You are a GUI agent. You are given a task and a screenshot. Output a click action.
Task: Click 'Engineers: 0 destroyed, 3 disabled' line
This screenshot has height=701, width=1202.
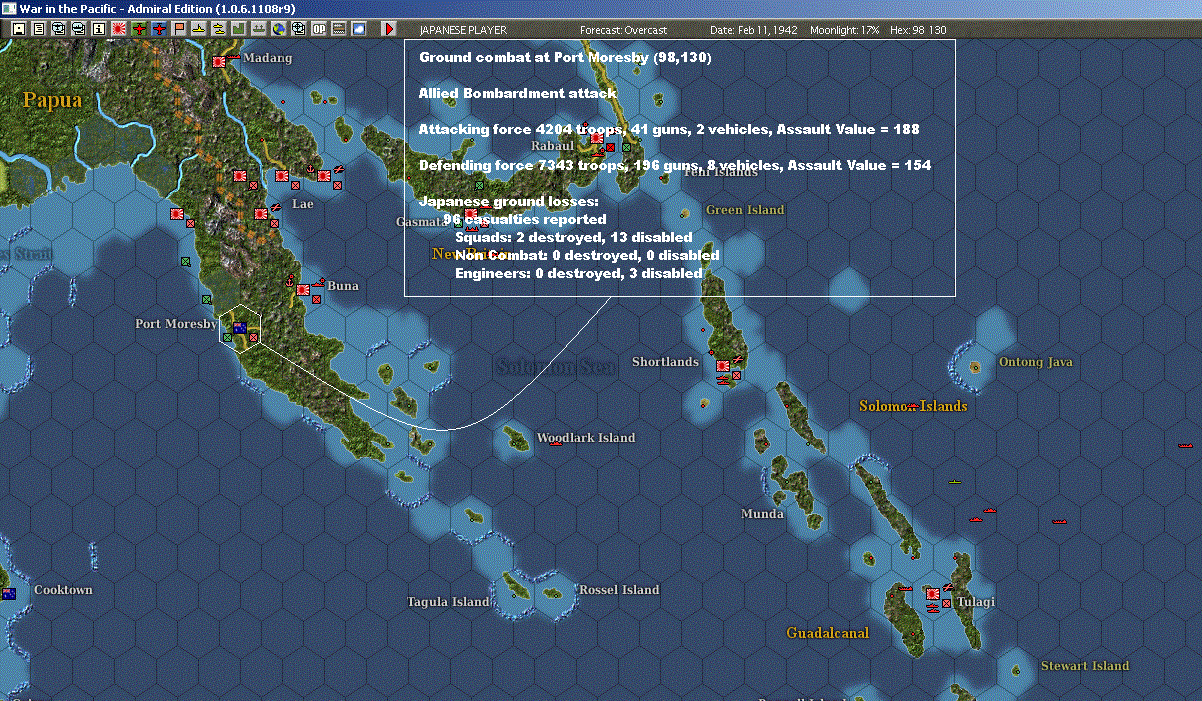[x=578, y=273]
